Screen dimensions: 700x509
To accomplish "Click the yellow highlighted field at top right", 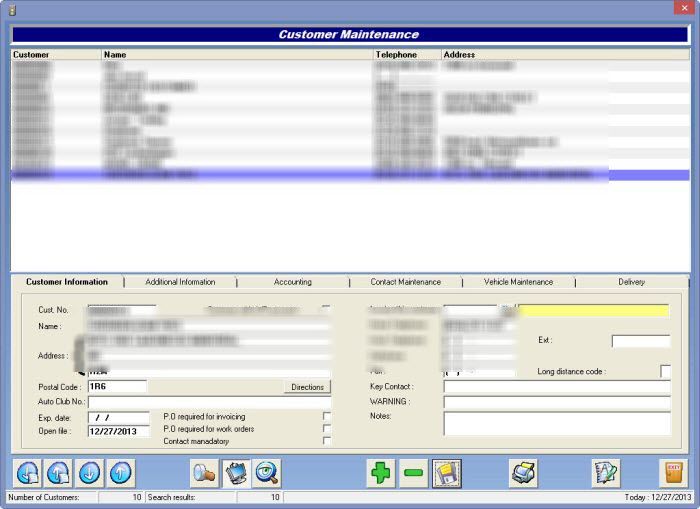I will pyautogui.click(x=594, y=310).
